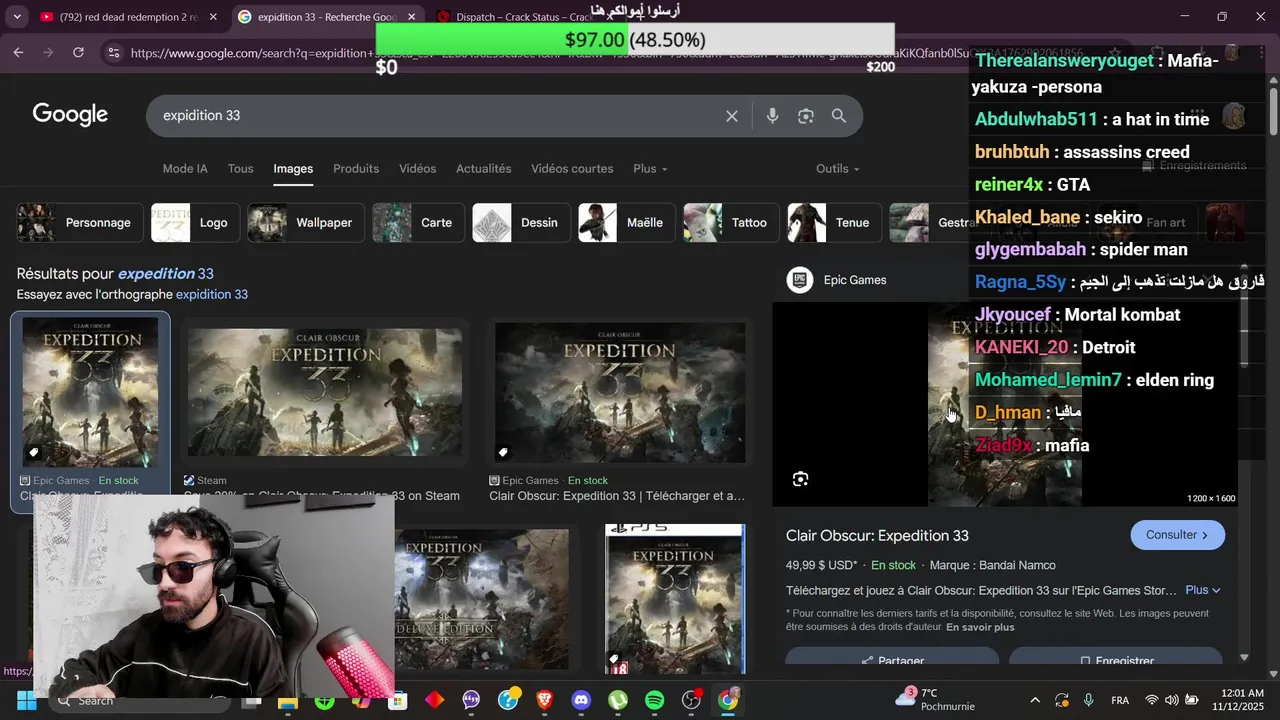Open the microphone tray icon

1089,700
